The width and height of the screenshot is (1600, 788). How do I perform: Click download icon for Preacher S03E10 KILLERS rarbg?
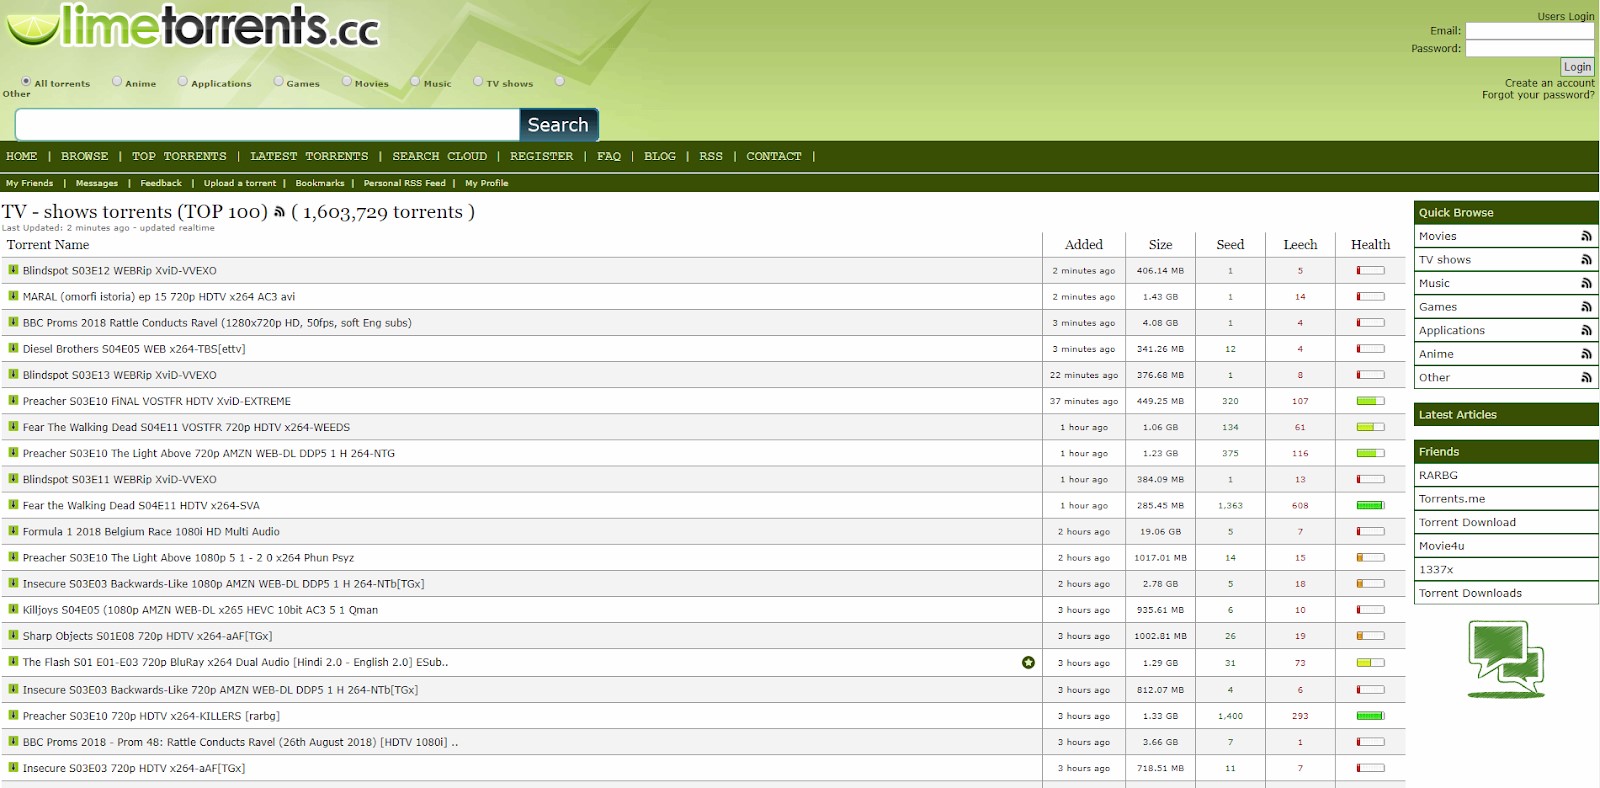(13, 715)
